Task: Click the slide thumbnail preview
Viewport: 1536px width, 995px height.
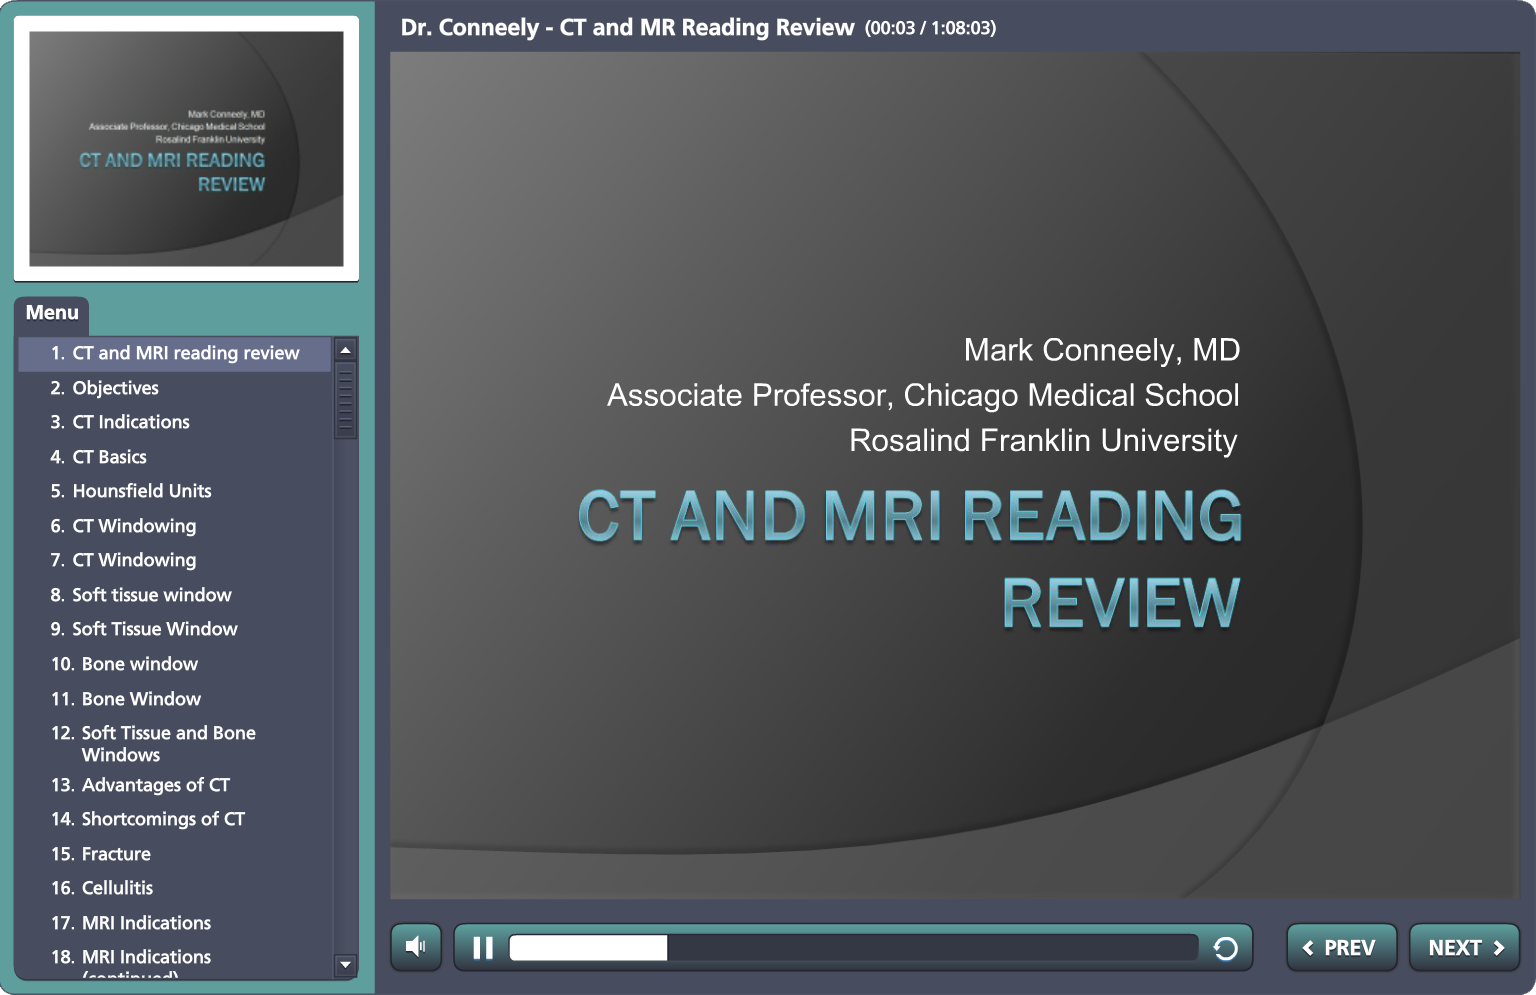Action: click(x=186, y=149)
